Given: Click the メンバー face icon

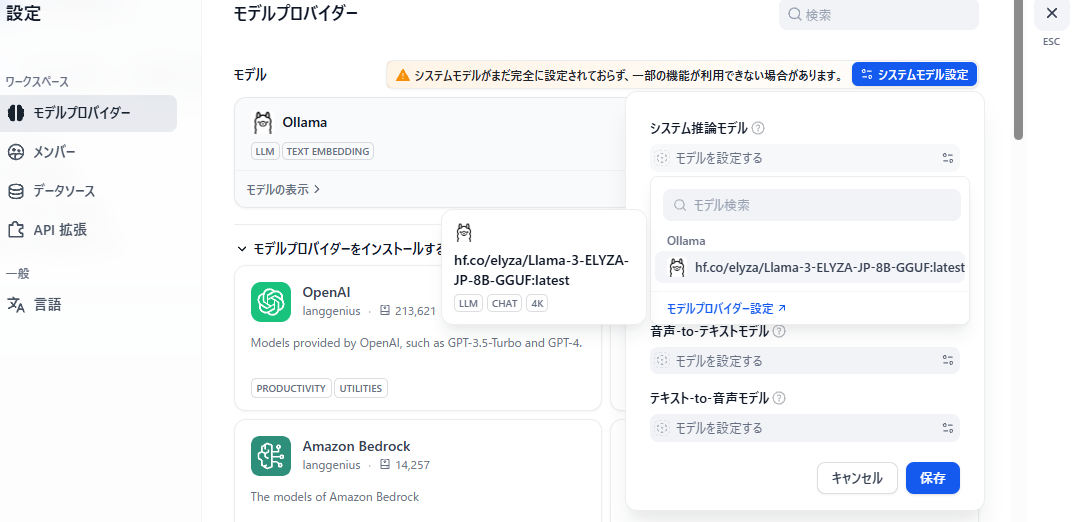Looking at the screenshot, I should tap(16, 152).
